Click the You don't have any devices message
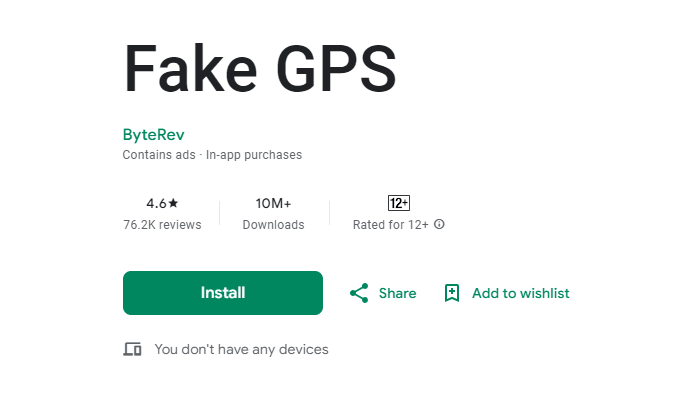The image size is (678, 409). click(x=241, y=349)
